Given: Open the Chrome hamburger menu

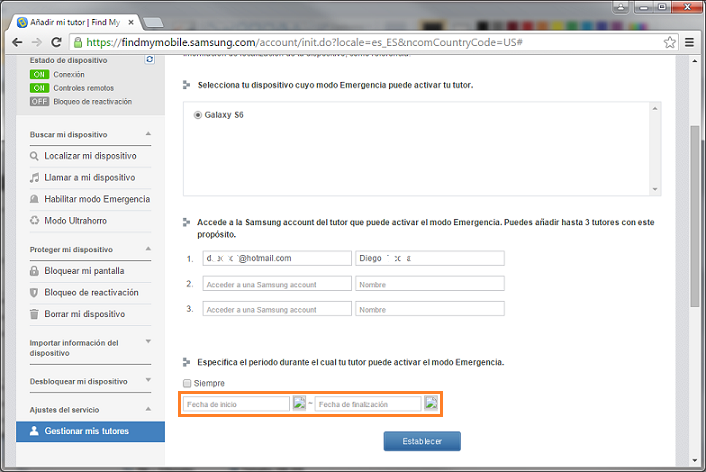Looking at the screenshot, I should [689, 42].
